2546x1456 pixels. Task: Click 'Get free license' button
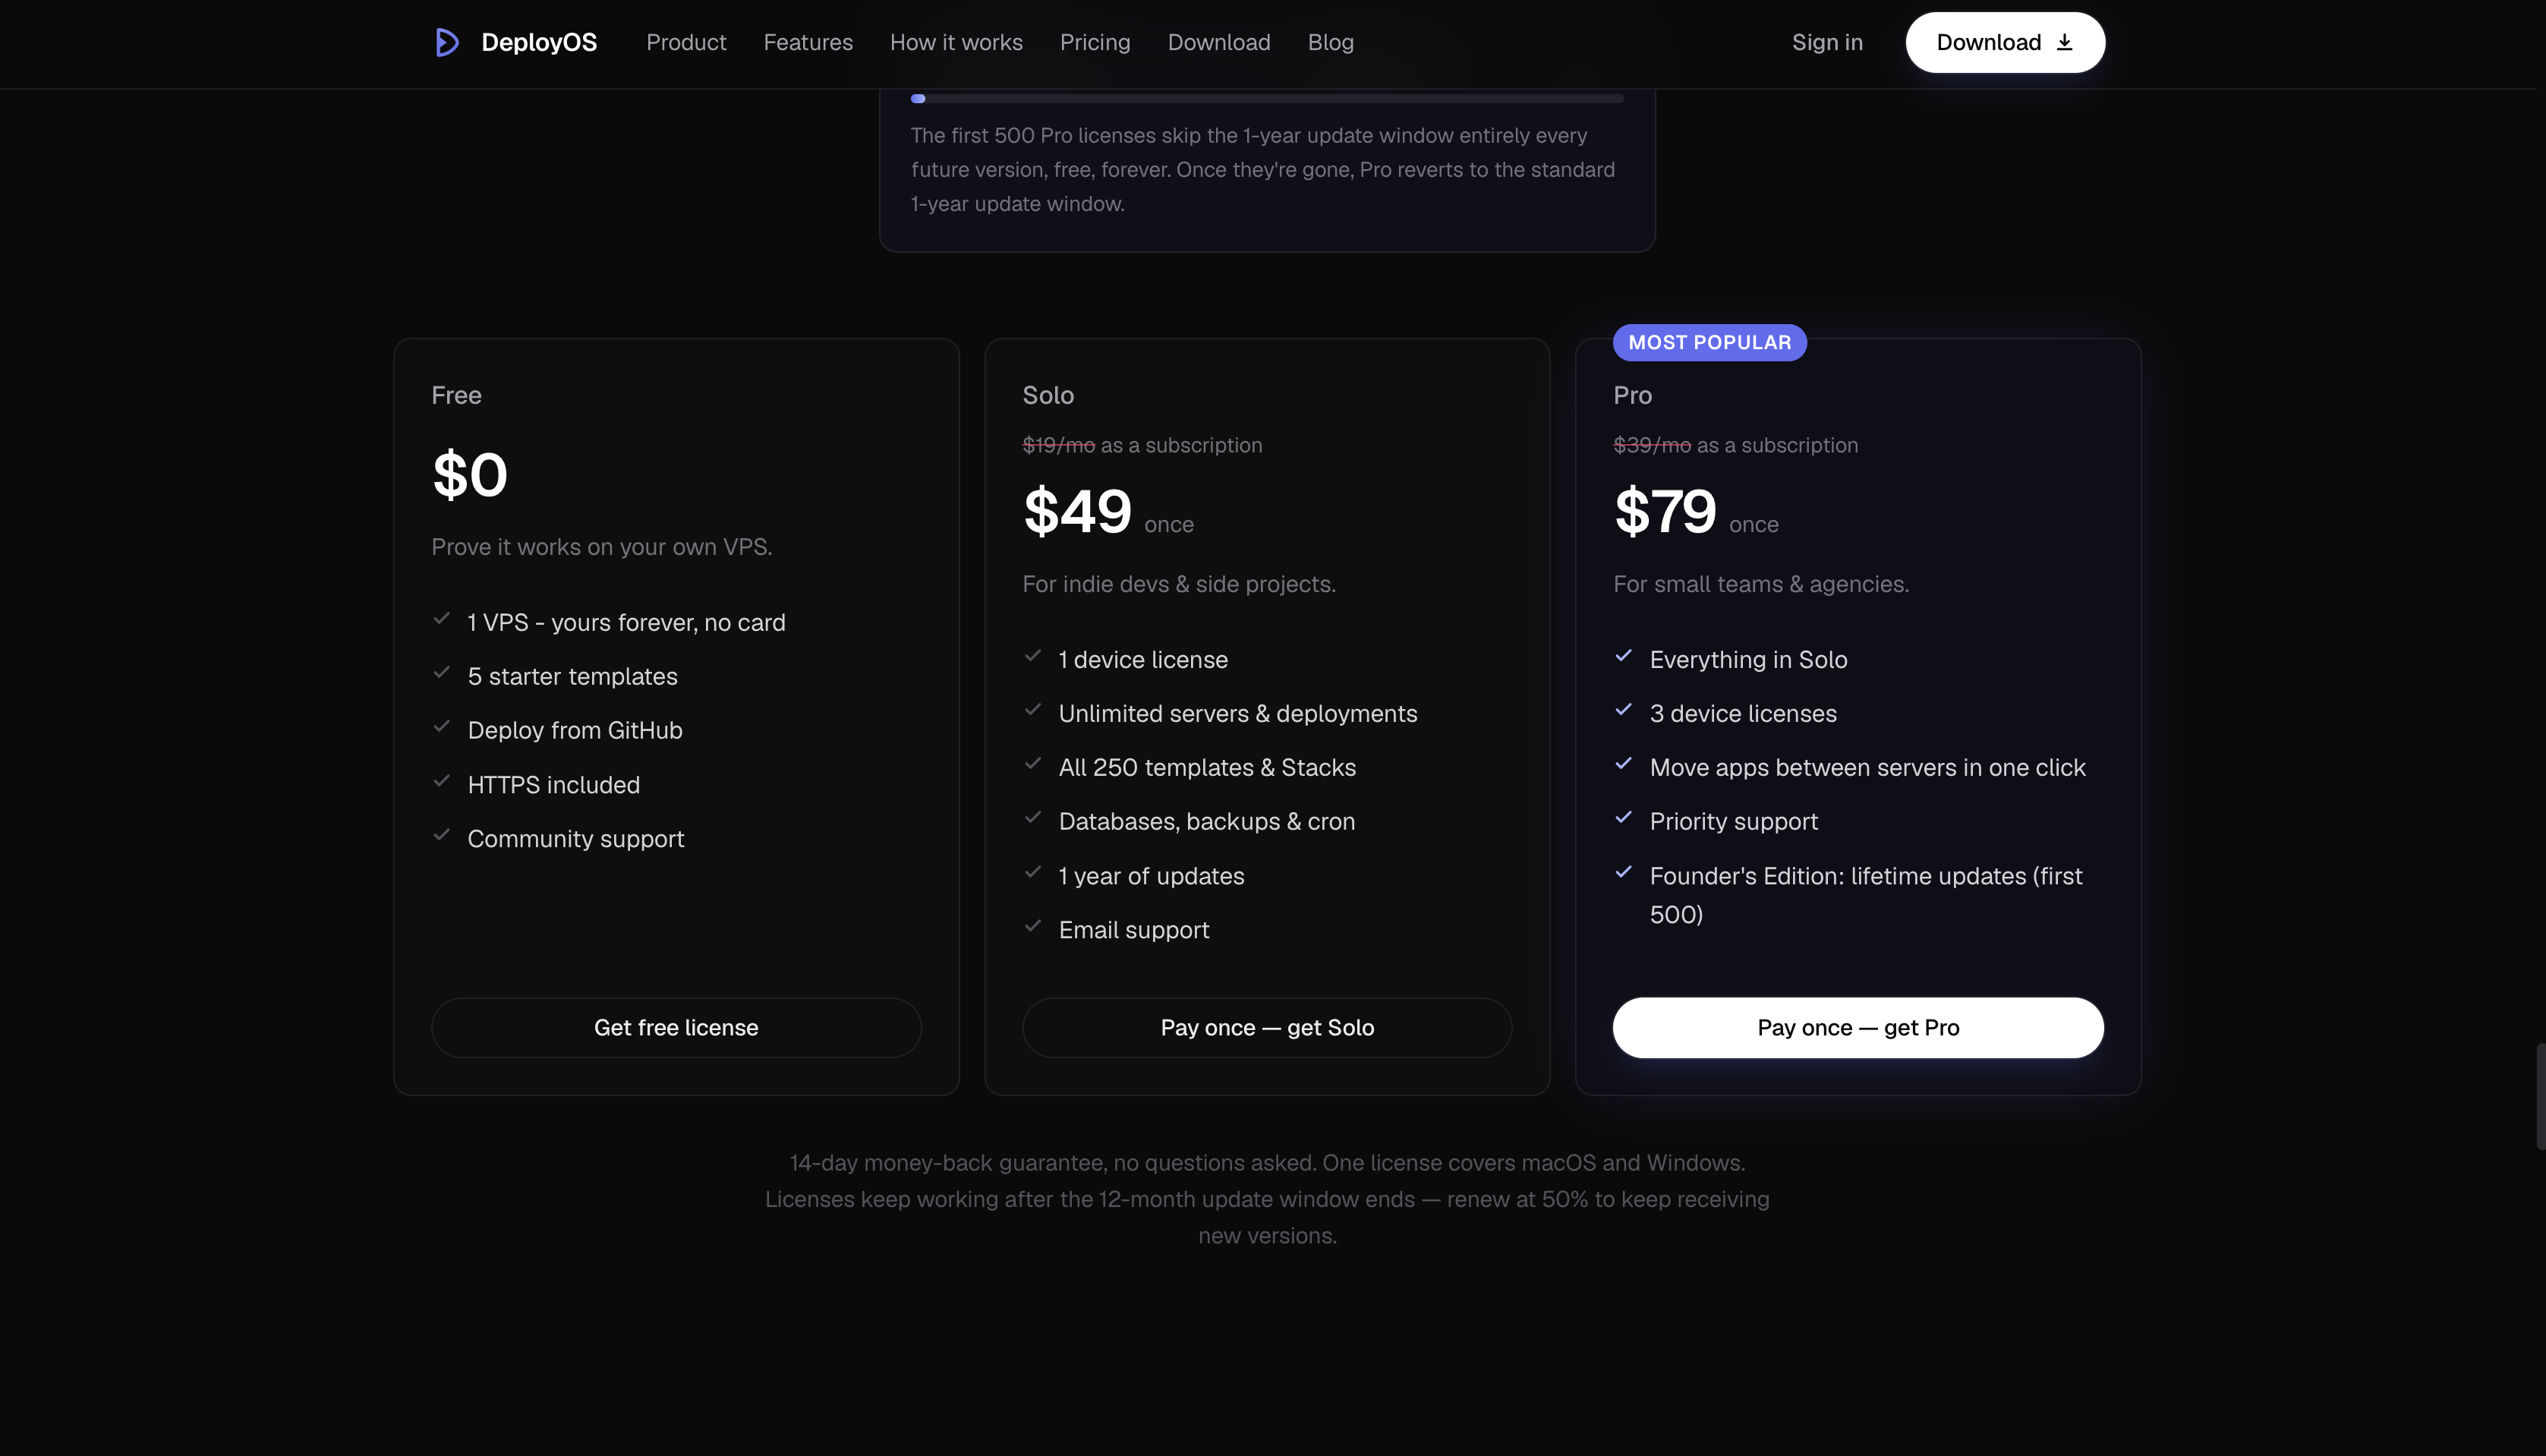point(676,1027)
